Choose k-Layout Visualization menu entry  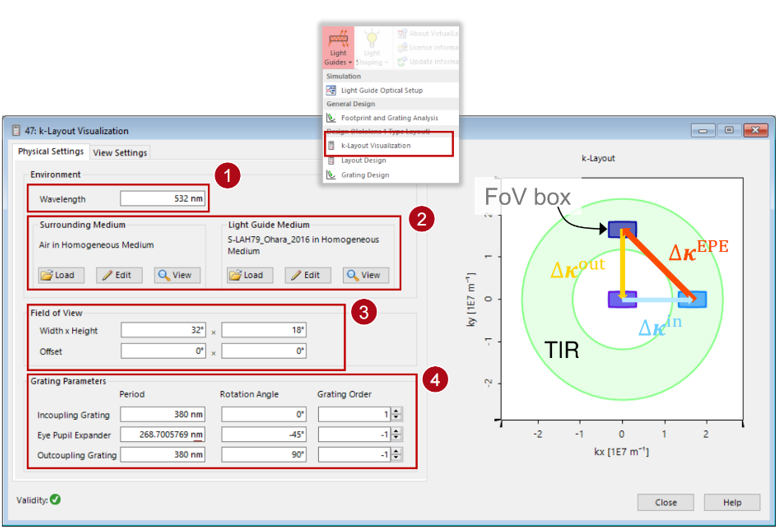(376, 146)
